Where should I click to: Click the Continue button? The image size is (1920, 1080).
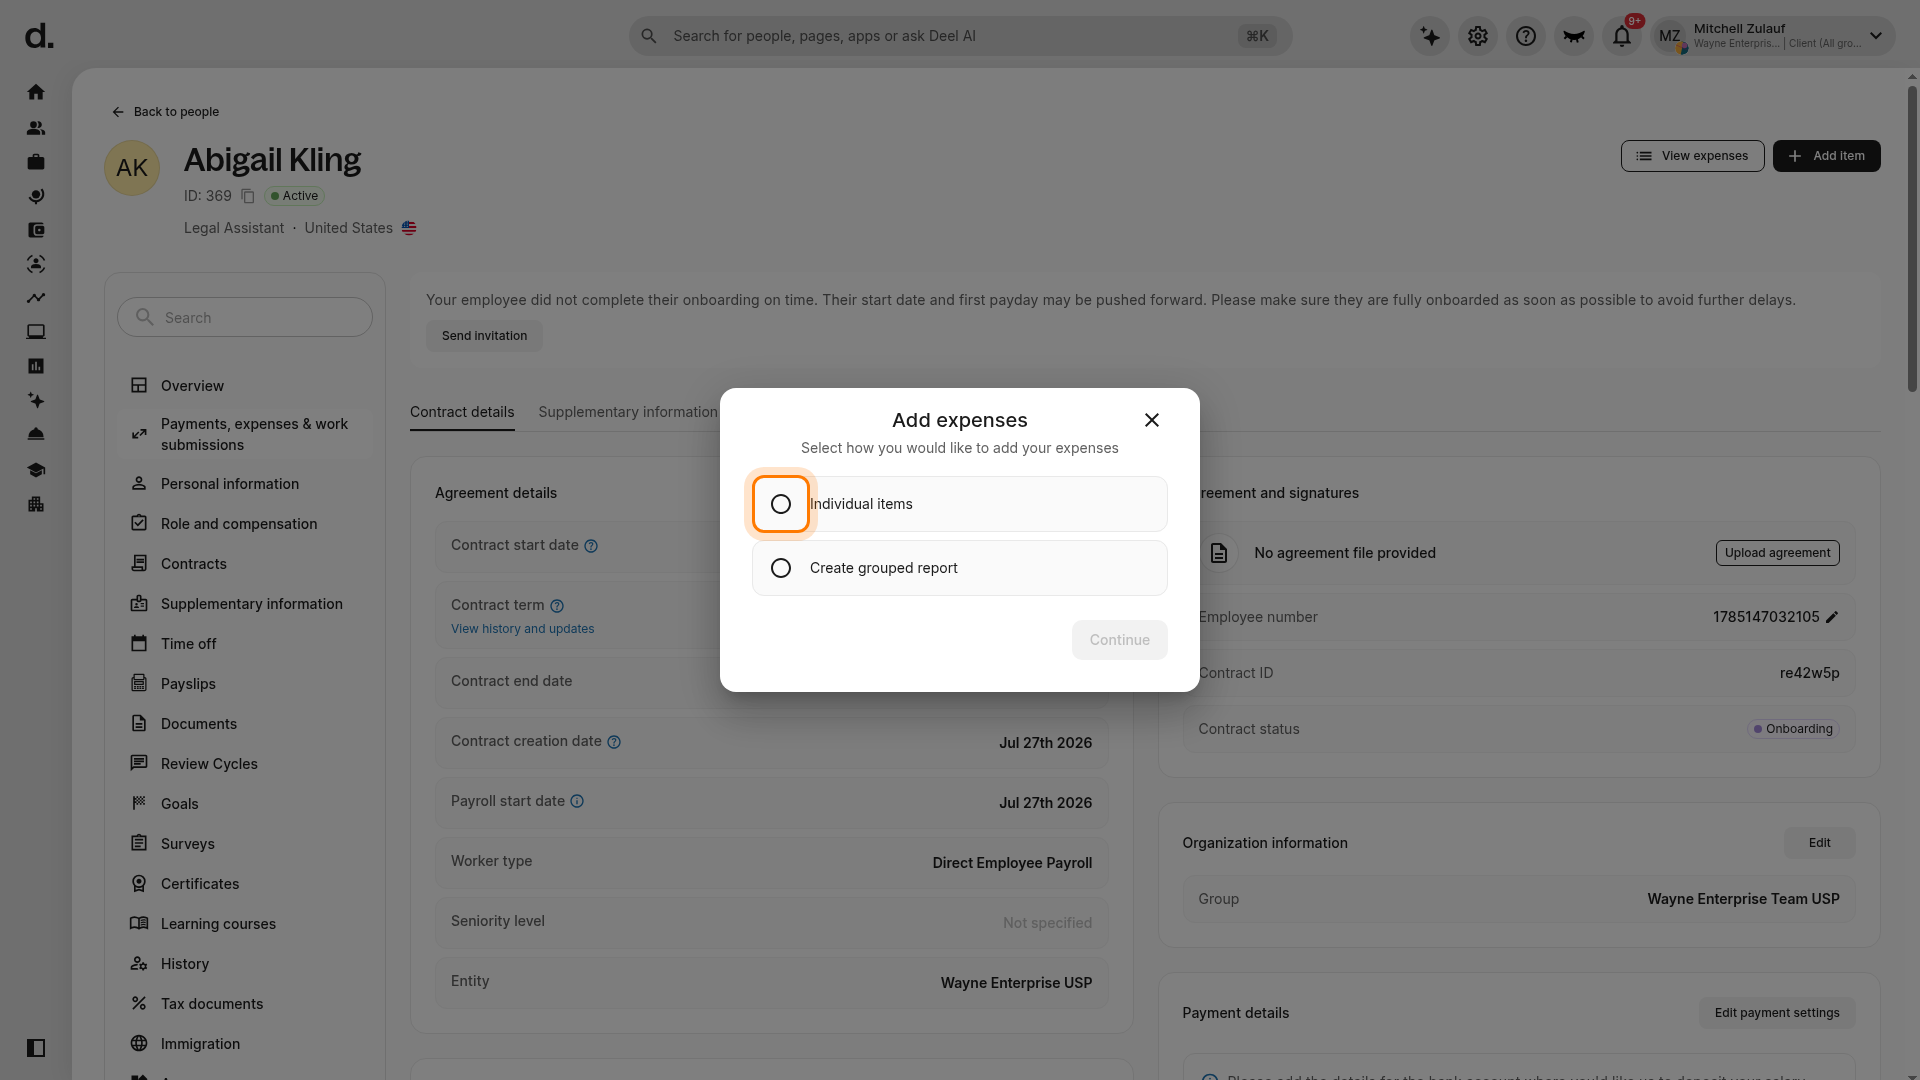click(1119, 640)
